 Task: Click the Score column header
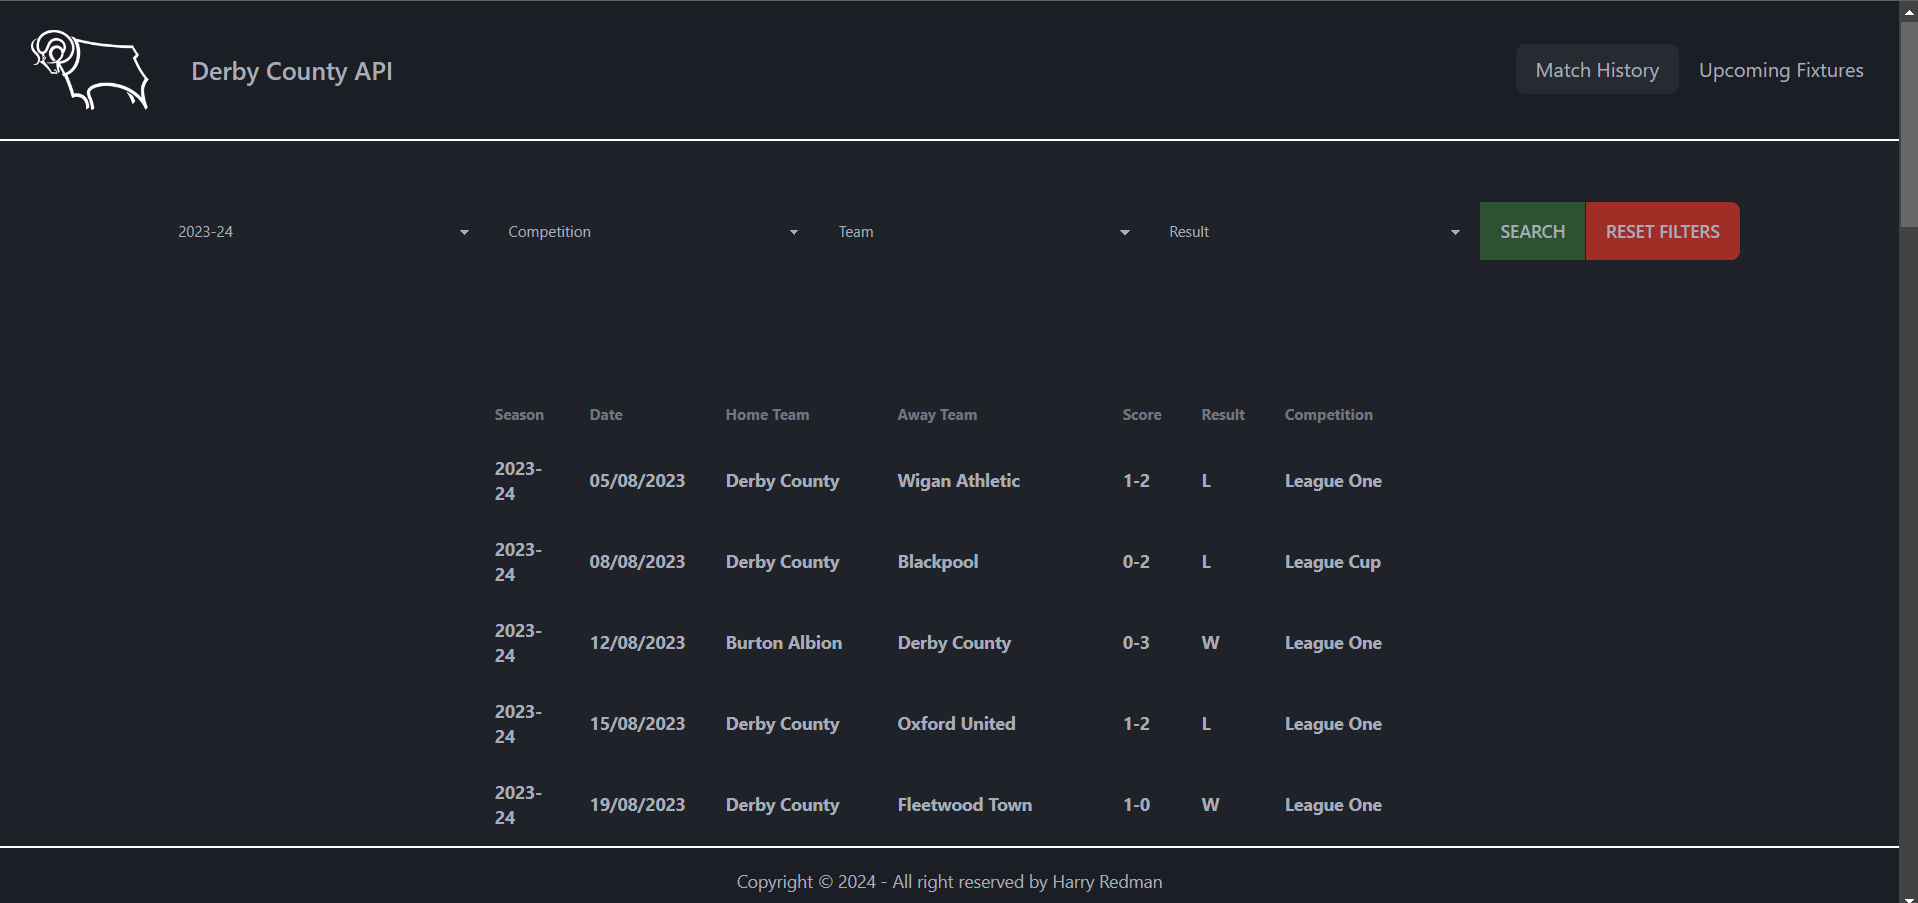pos(1141,414)
